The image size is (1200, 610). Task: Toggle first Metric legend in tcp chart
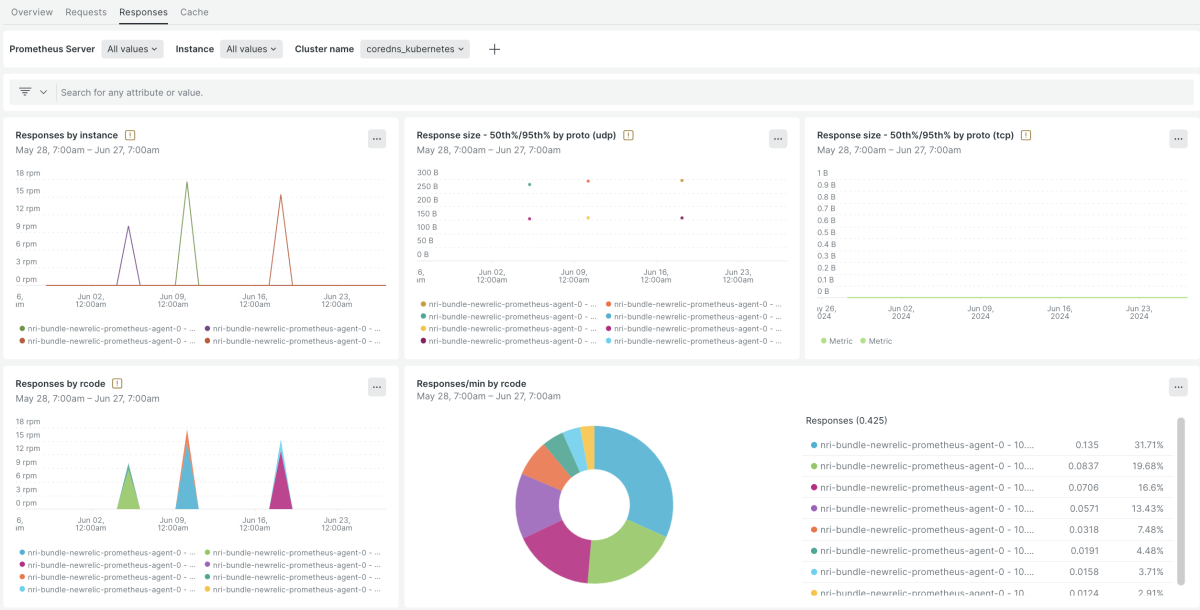point(840,341)
